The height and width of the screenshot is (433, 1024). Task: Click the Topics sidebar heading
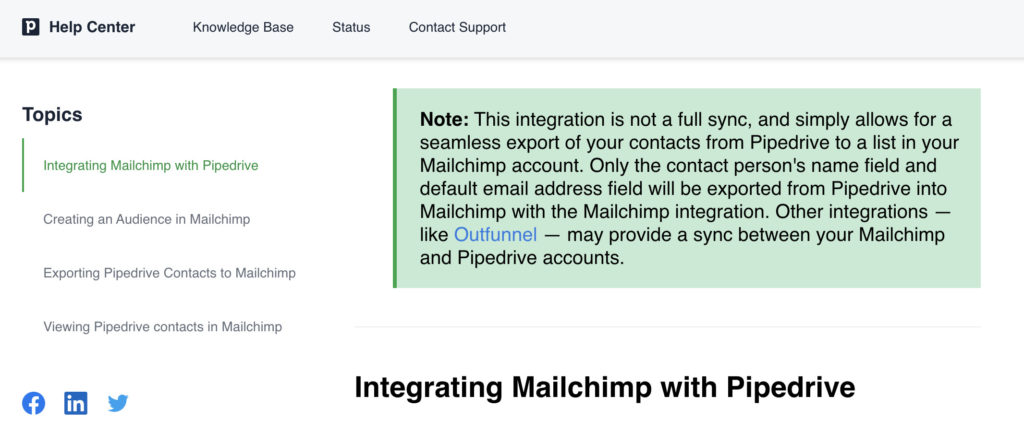tap(52, 115)
